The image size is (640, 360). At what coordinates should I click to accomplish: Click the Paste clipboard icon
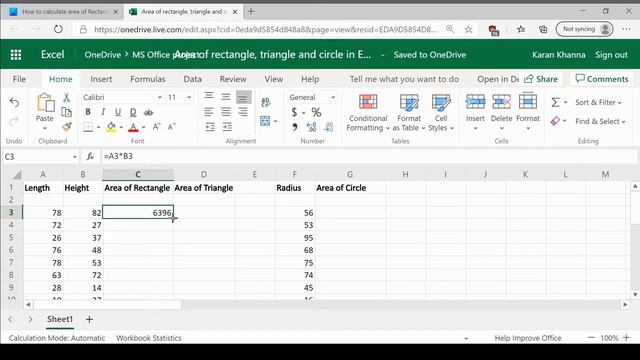(45, 103)
